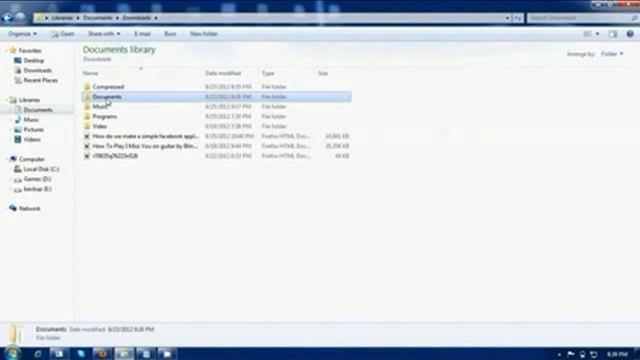Image resolution: width=640 pixels, height=360 pixels.
Task: Click the Videos library filmstrip icon
Action: tap(18, 139)
